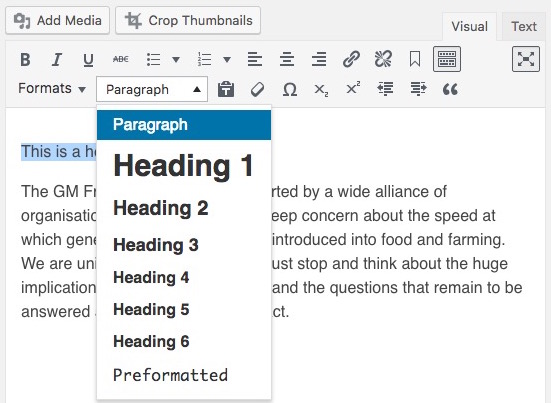Screen dimensions: 551x403
Task: Switch to the Text editor tab
Action: (x=524, y=27)
